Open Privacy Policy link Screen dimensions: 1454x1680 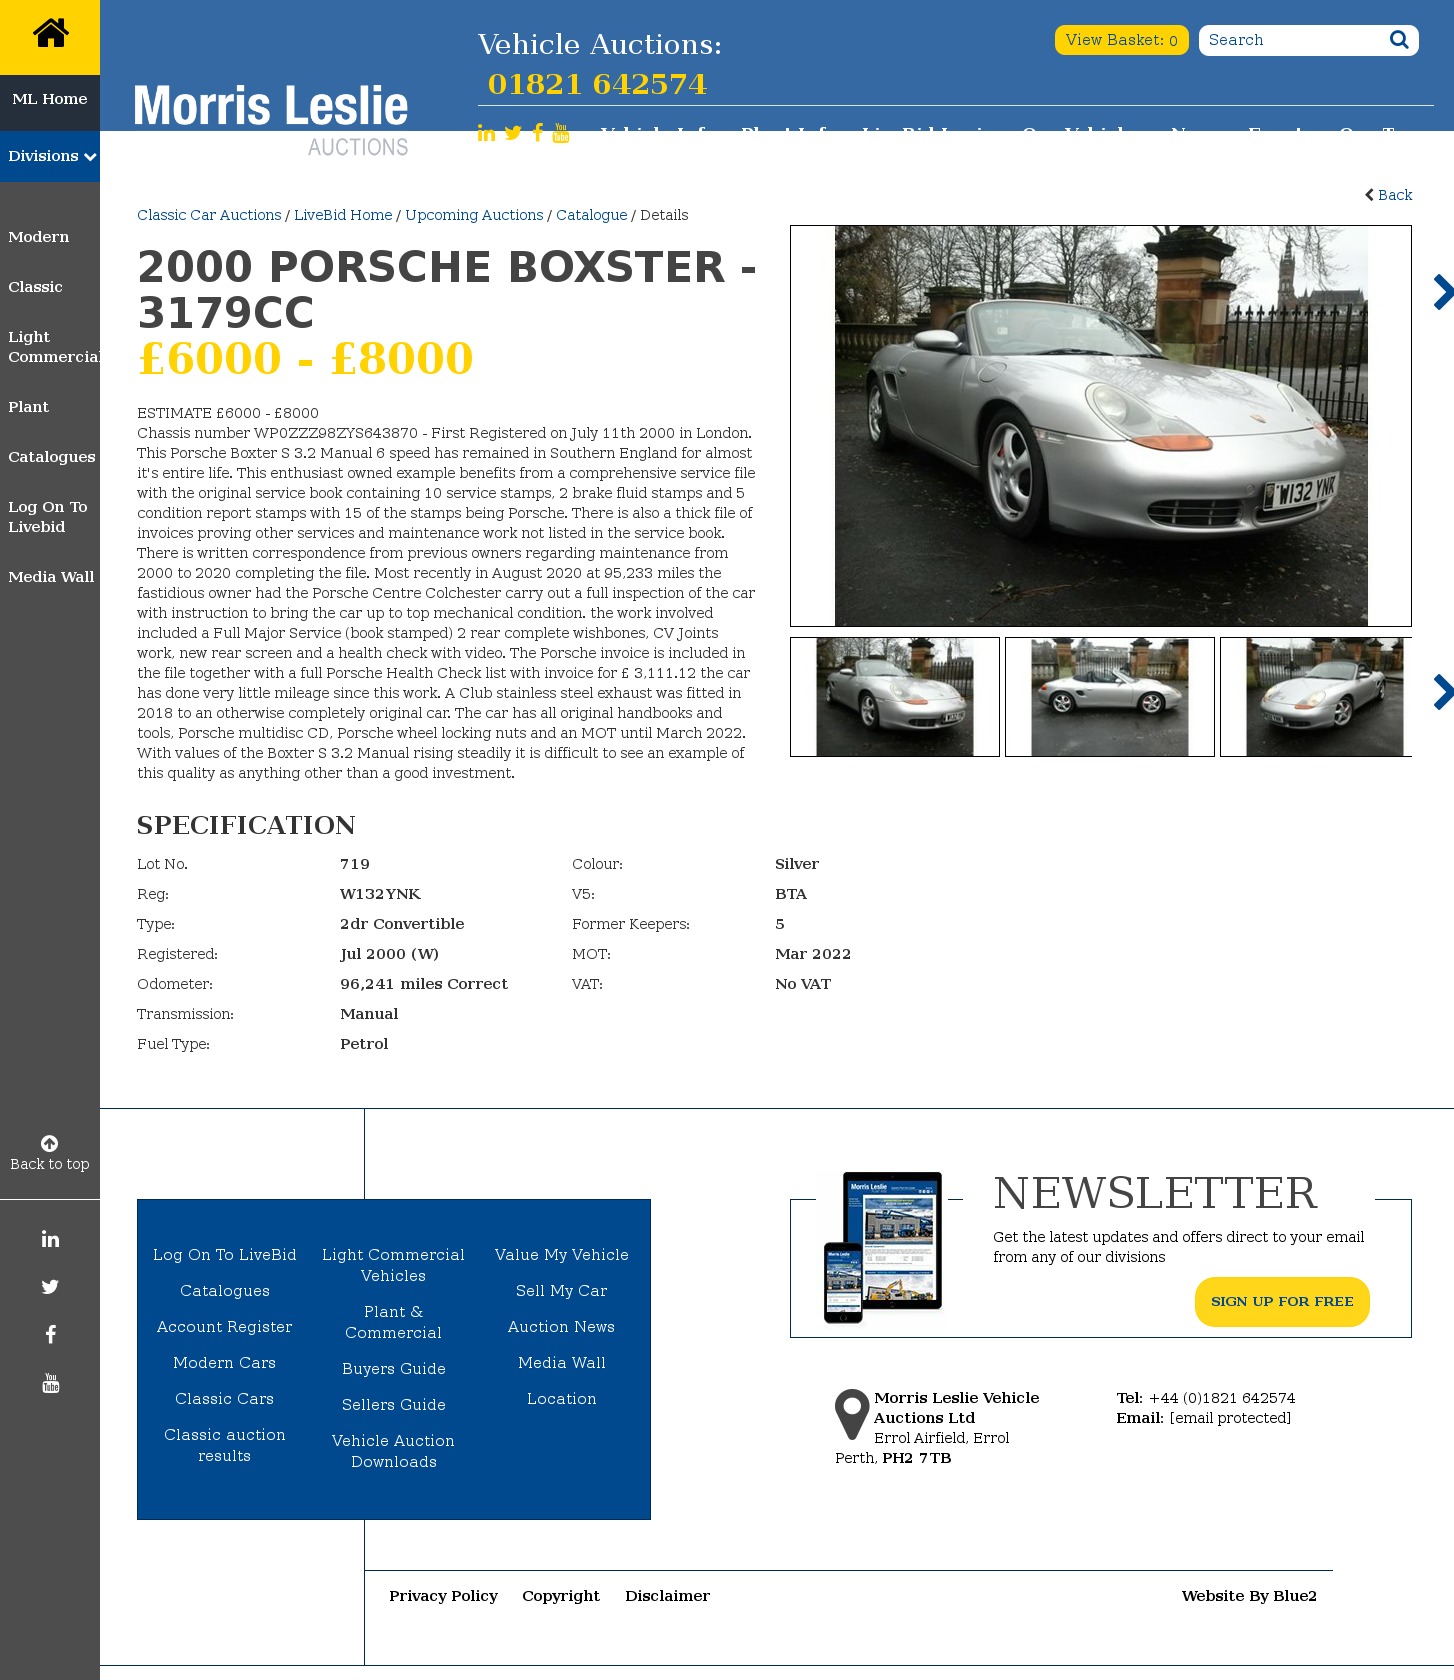coord(444,1596)
